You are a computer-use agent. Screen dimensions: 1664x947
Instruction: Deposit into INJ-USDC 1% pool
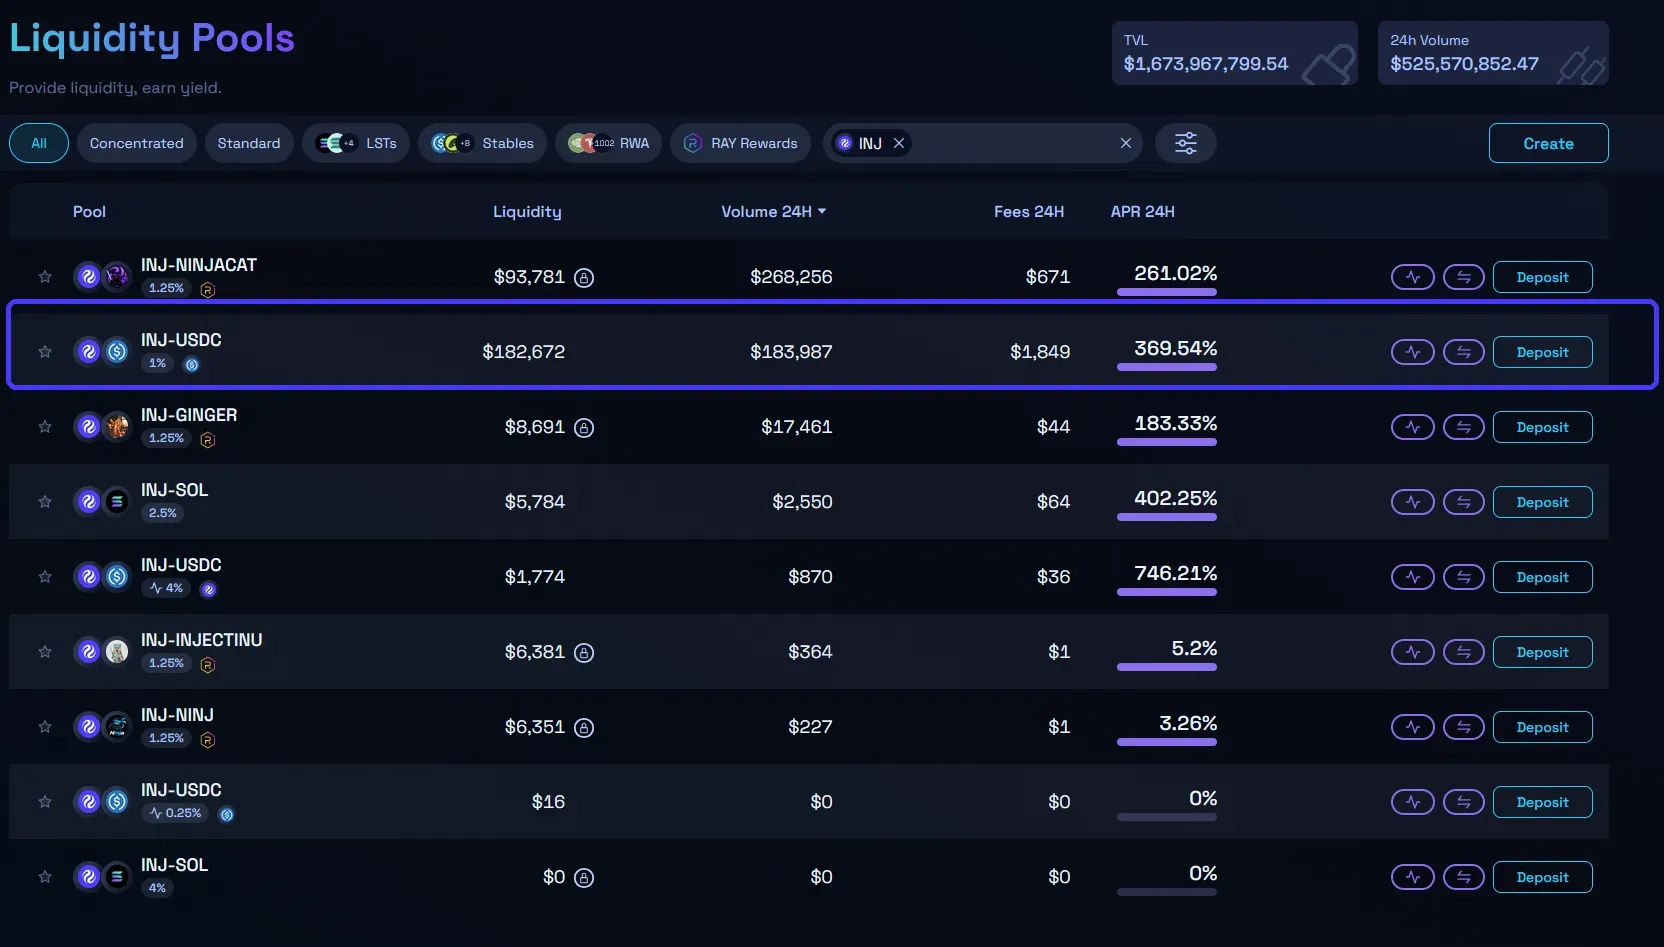pyautogui.click(x=1542, y=352)
